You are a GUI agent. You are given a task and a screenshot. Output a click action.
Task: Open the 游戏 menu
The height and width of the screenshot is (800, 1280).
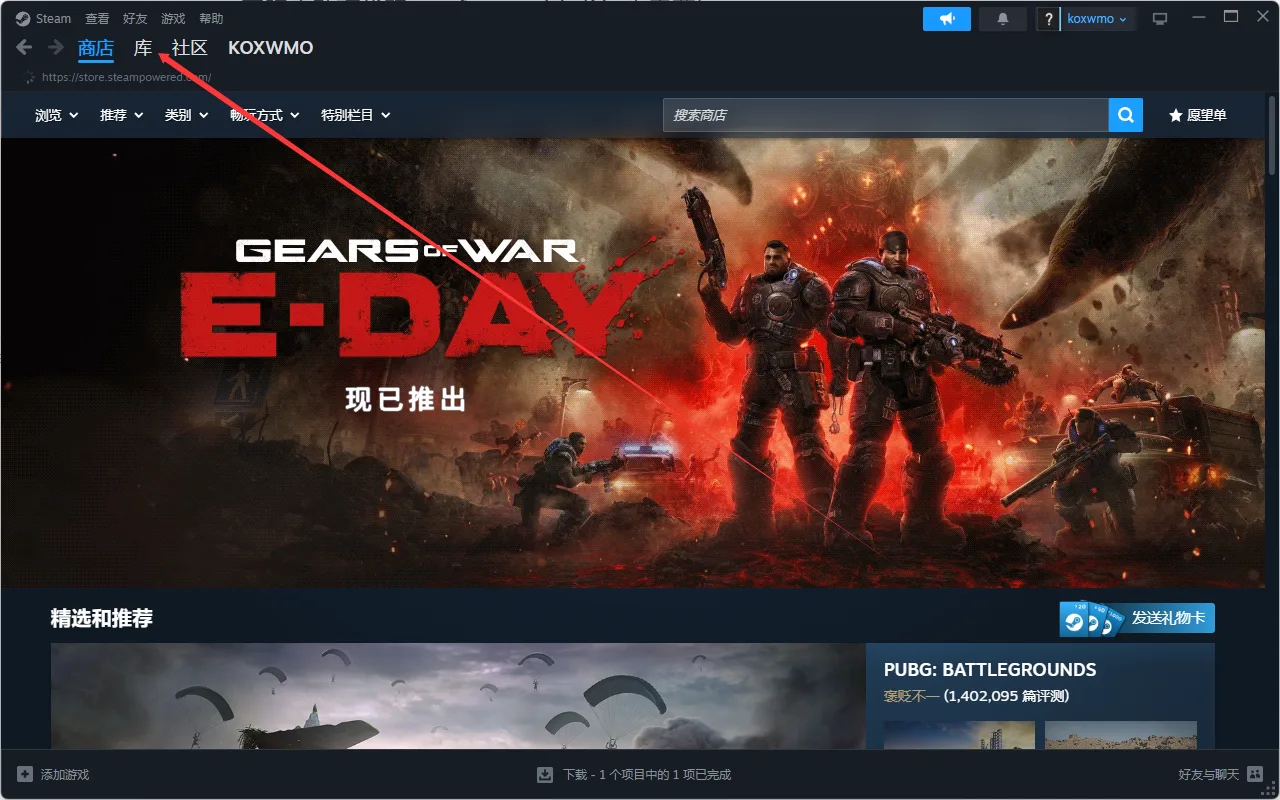tap(173, 19)
